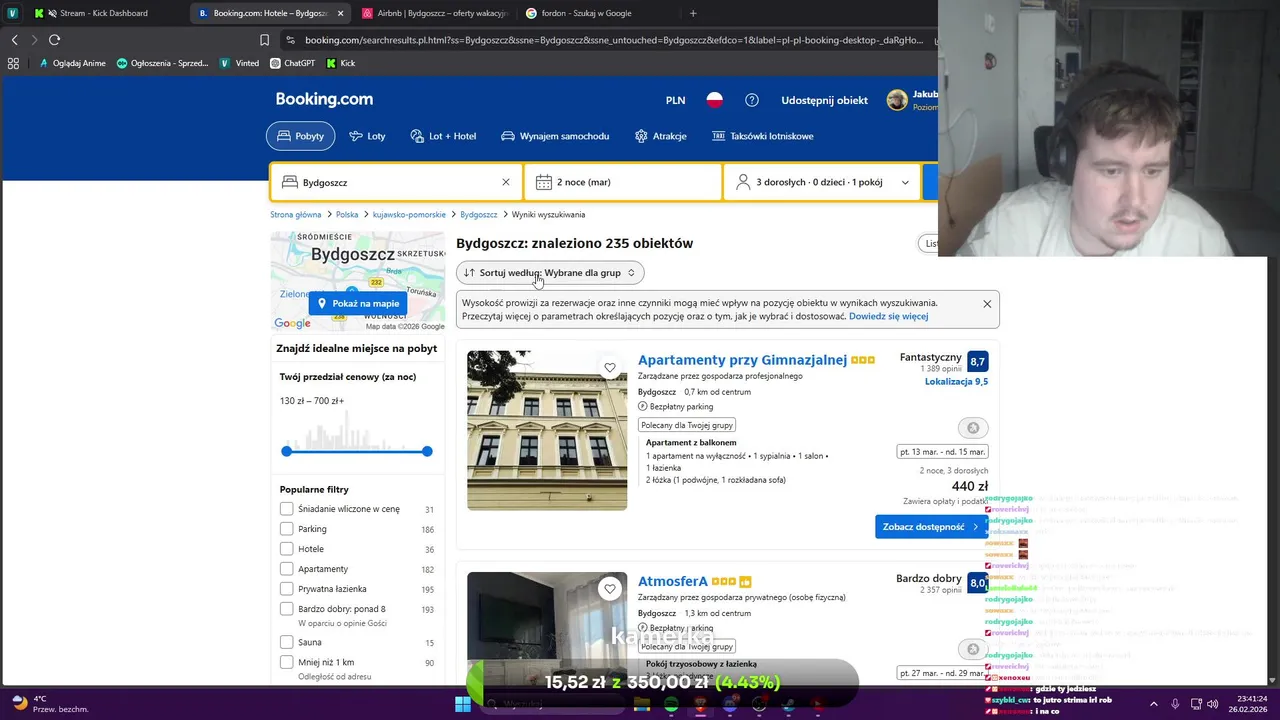Click the Dowiedz się więcej link

click(x=888, y=316)
